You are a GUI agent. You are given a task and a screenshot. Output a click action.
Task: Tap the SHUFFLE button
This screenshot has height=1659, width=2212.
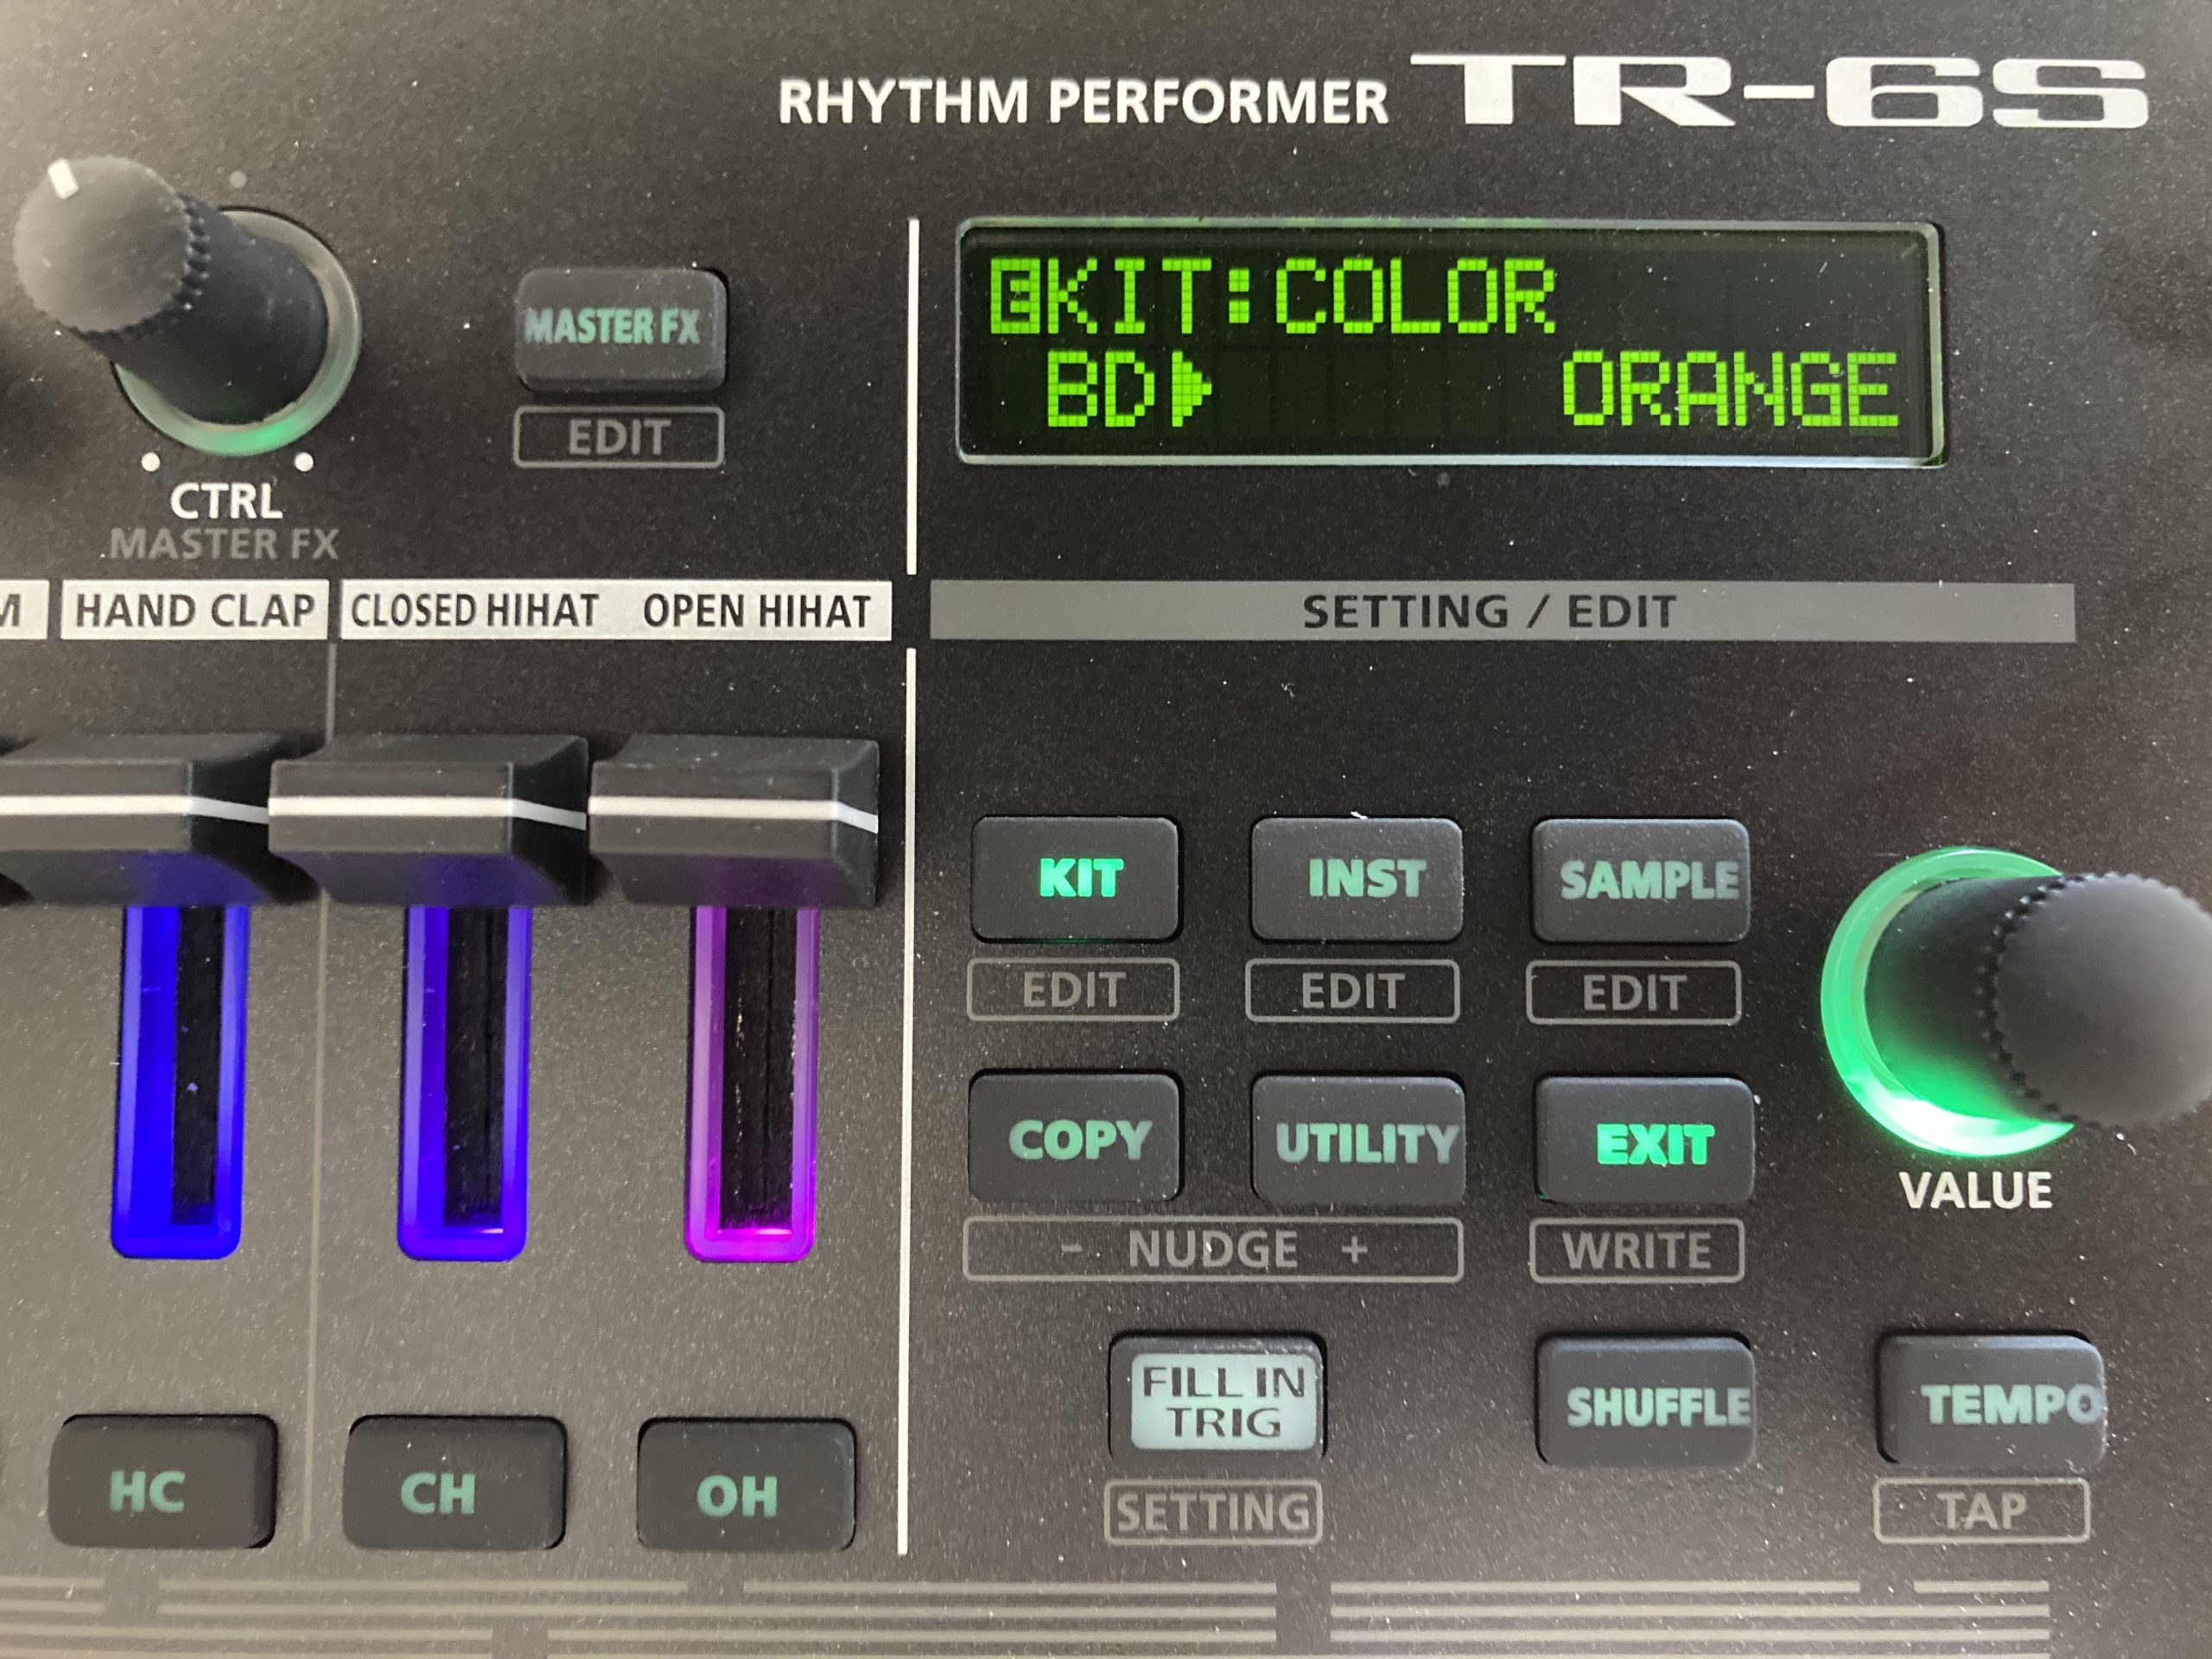[1645, 1402]
